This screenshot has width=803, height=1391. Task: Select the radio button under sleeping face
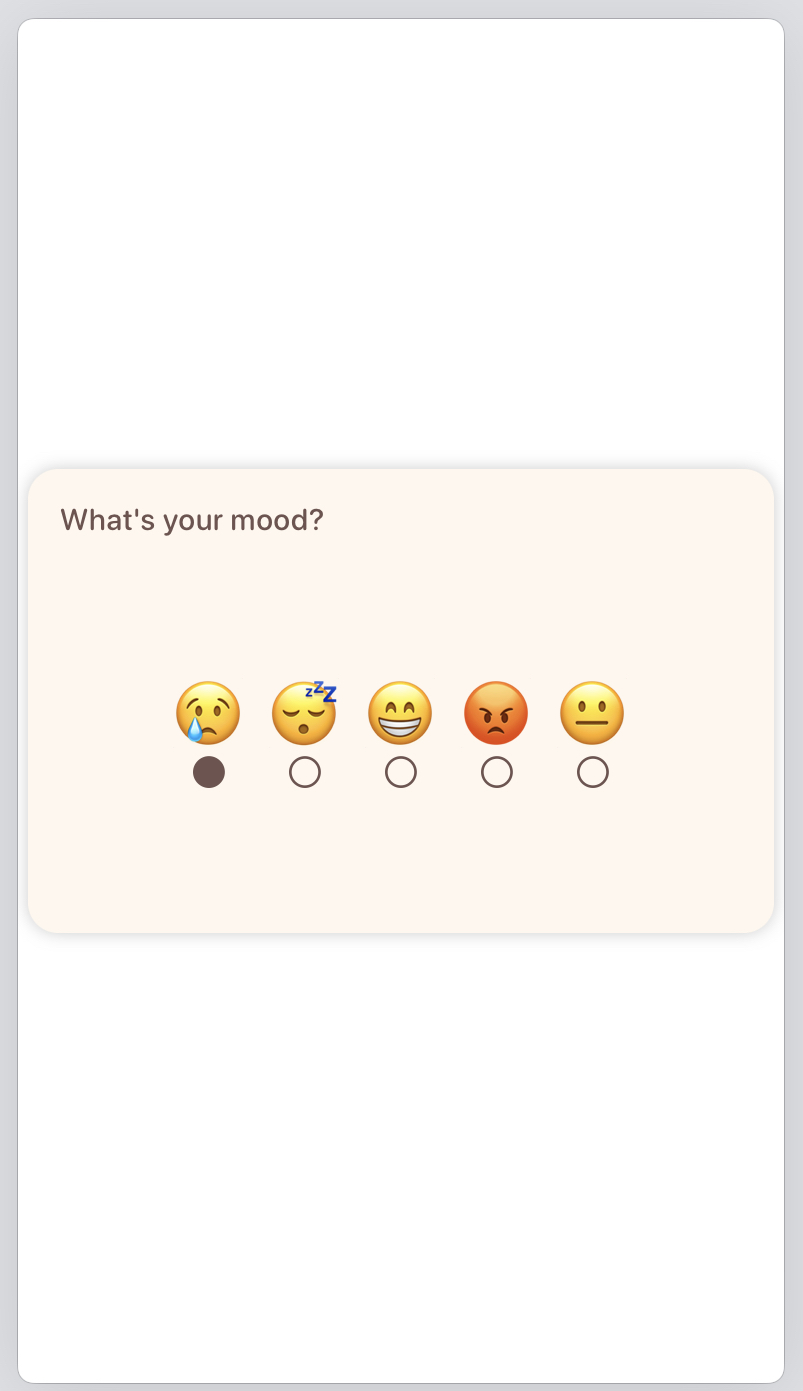(305, 772)
